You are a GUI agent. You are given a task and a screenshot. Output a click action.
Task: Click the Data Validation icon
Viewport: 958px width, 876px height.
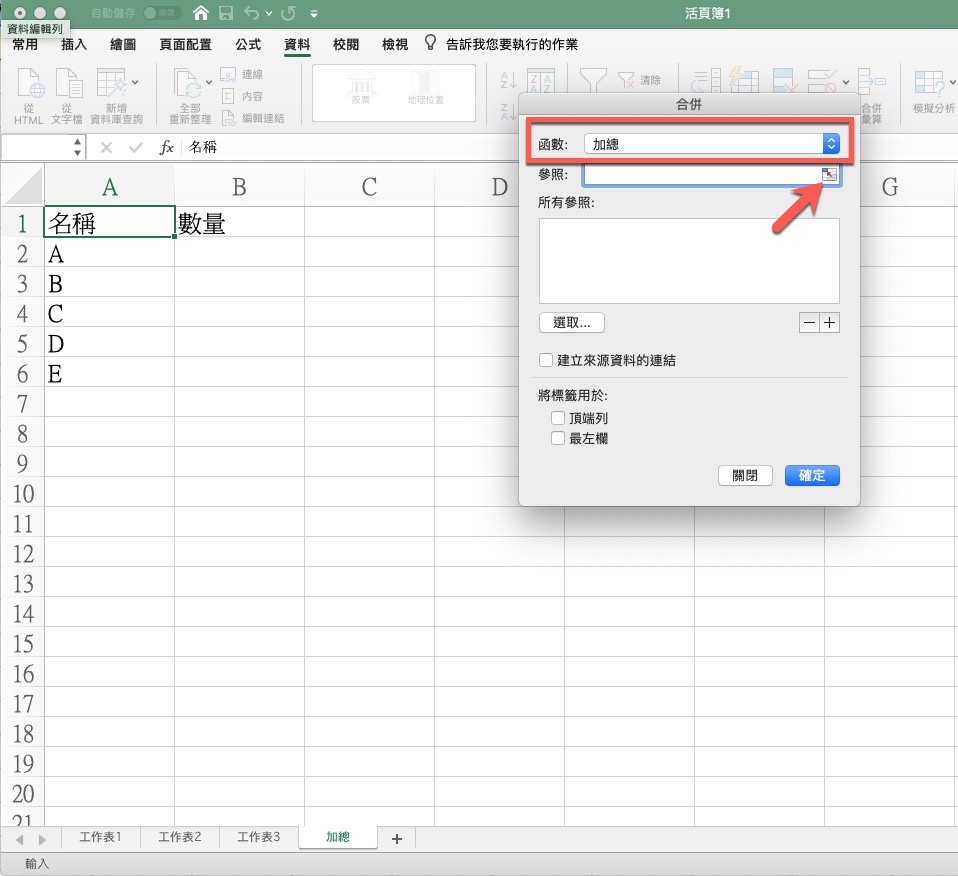pos(822,80)
